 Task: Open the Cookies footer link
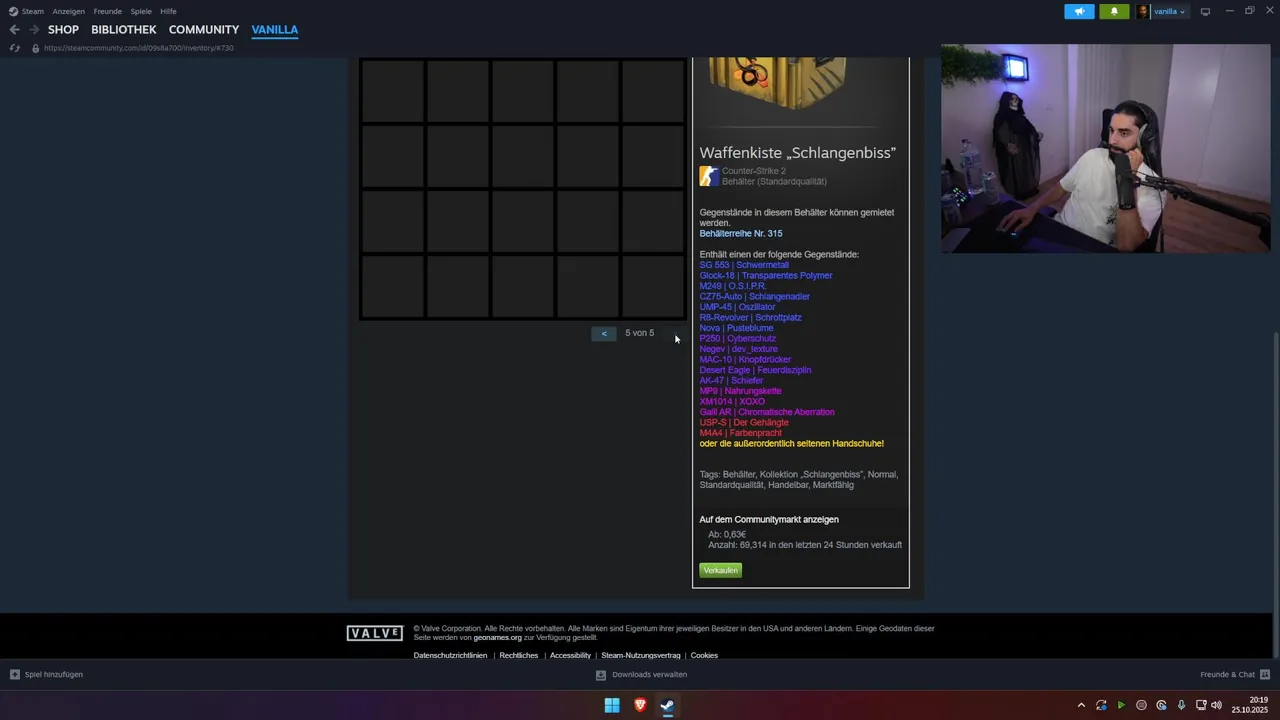pos(704,656)
